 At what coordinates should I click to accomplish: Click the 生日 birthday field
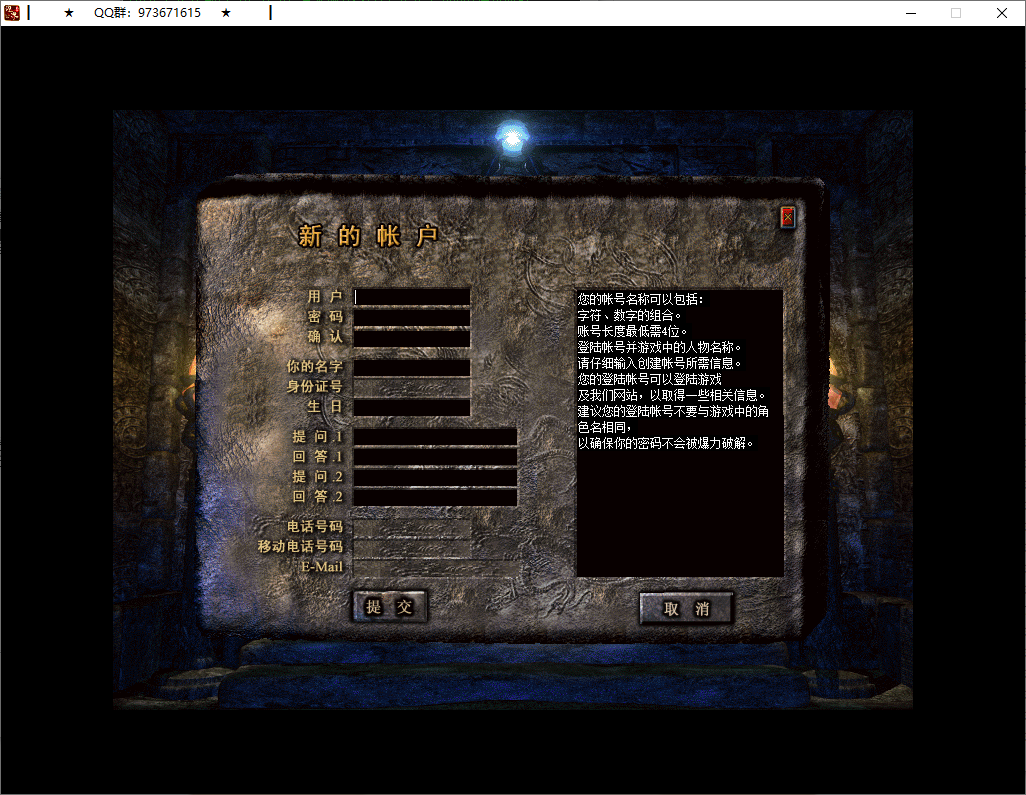(412, 407)
